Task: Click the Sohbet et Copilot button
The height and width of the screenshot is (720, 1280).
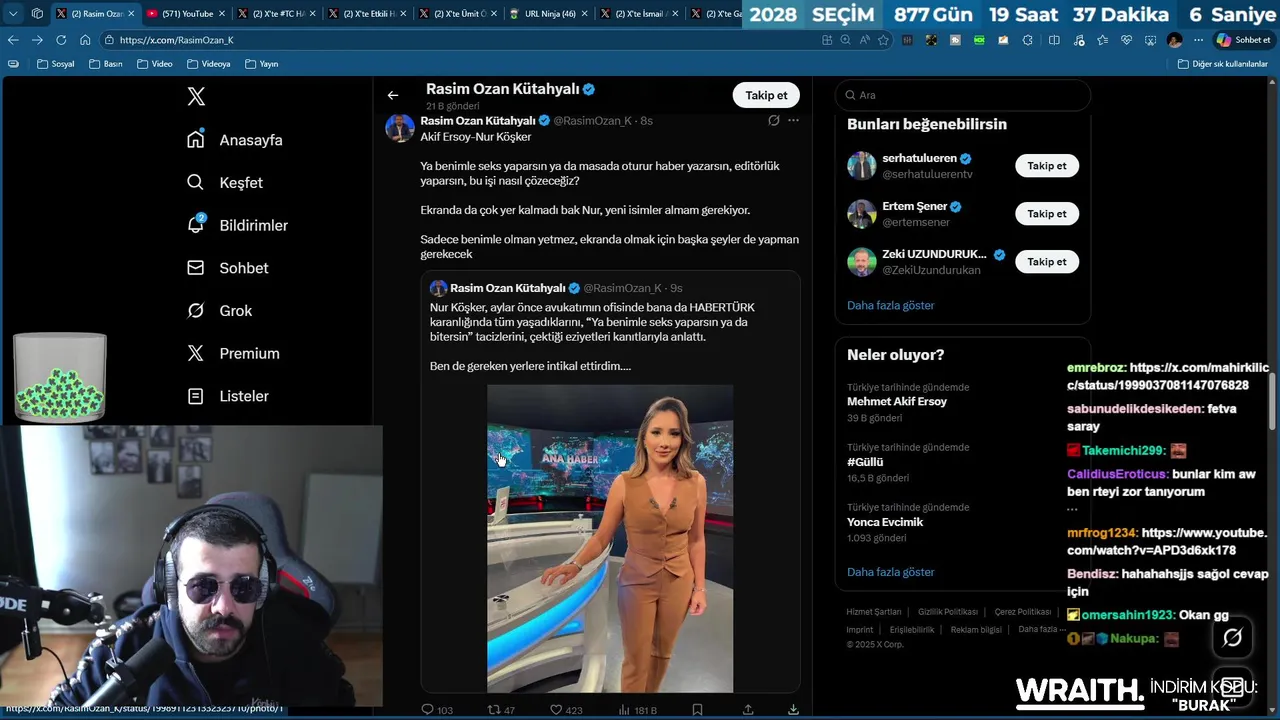Action: click(x=1243, y=40)
